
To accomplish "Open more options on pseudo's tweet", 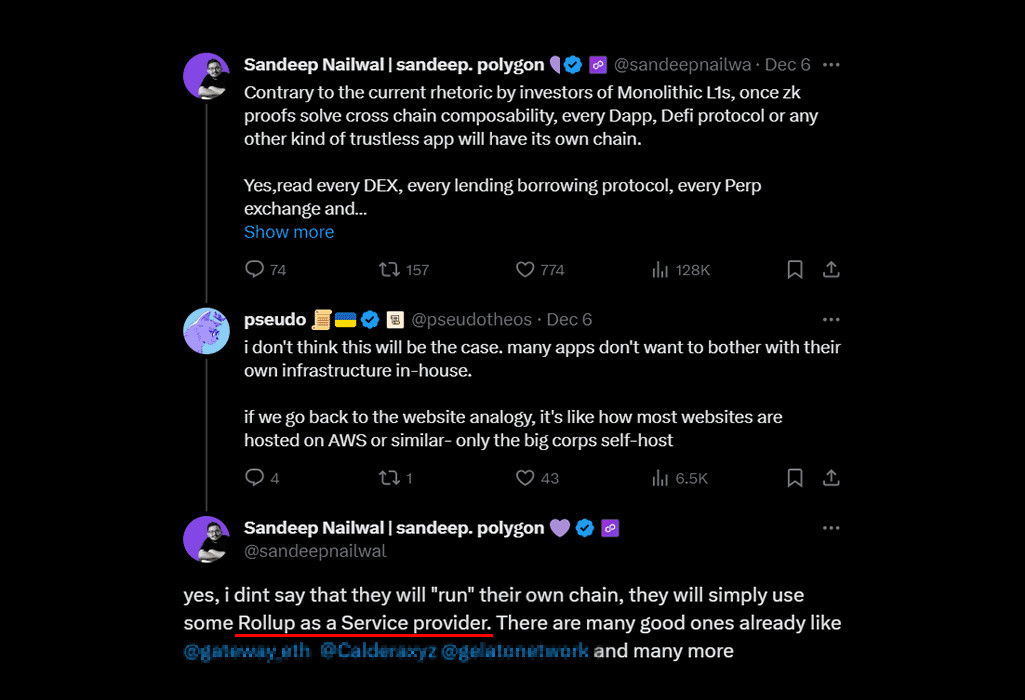I will (x=831, y=320).
